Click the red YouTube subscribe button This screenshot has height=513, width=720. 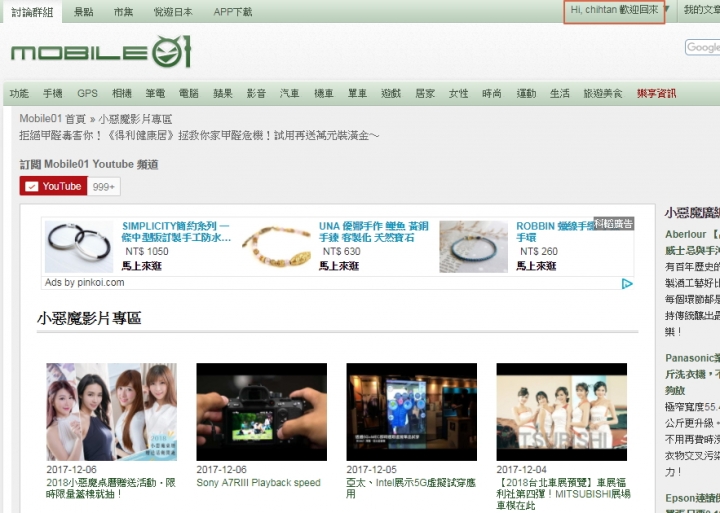click(x=53, y=186)
